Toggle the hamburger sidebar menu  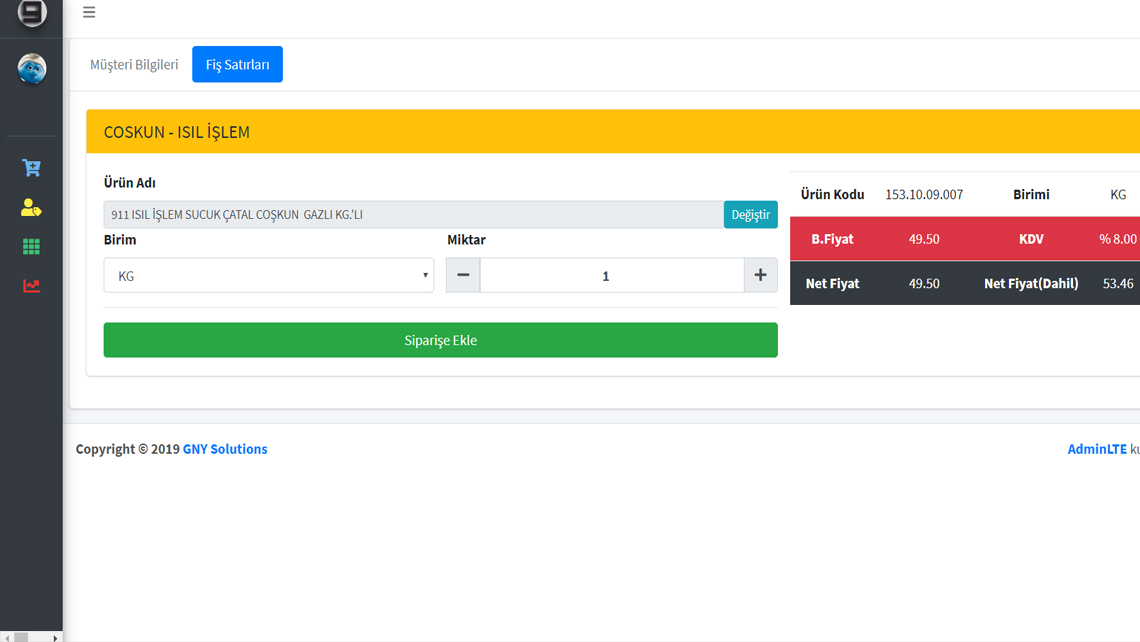pos(89,13)
